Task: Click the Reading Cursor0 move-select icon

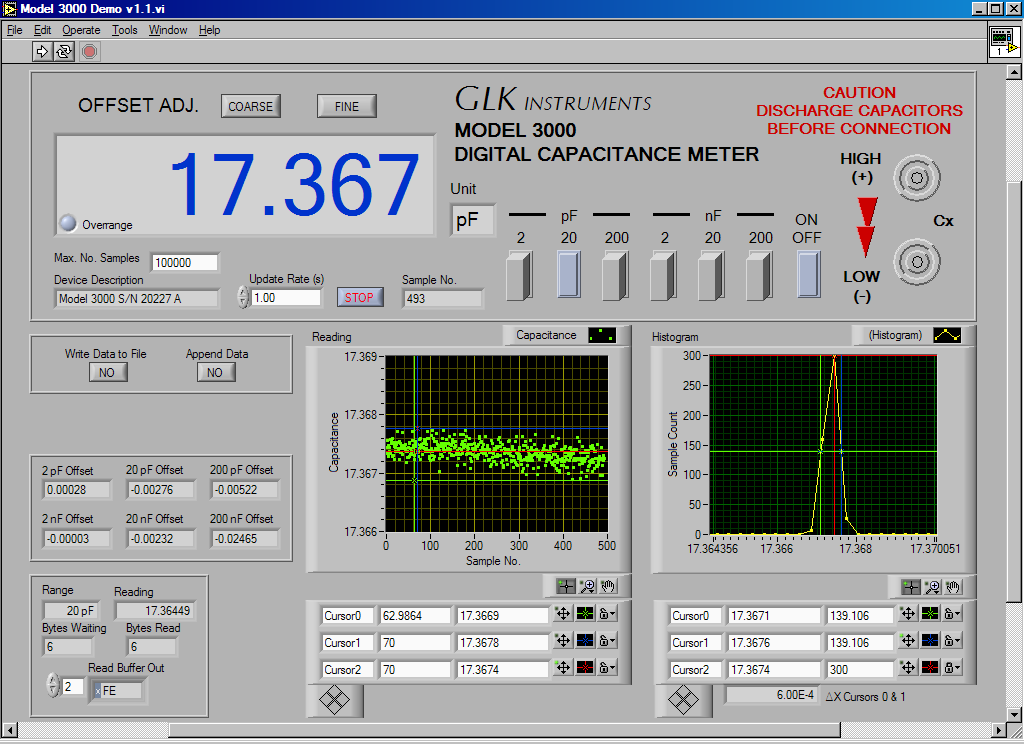Action: tap(563, 614)
